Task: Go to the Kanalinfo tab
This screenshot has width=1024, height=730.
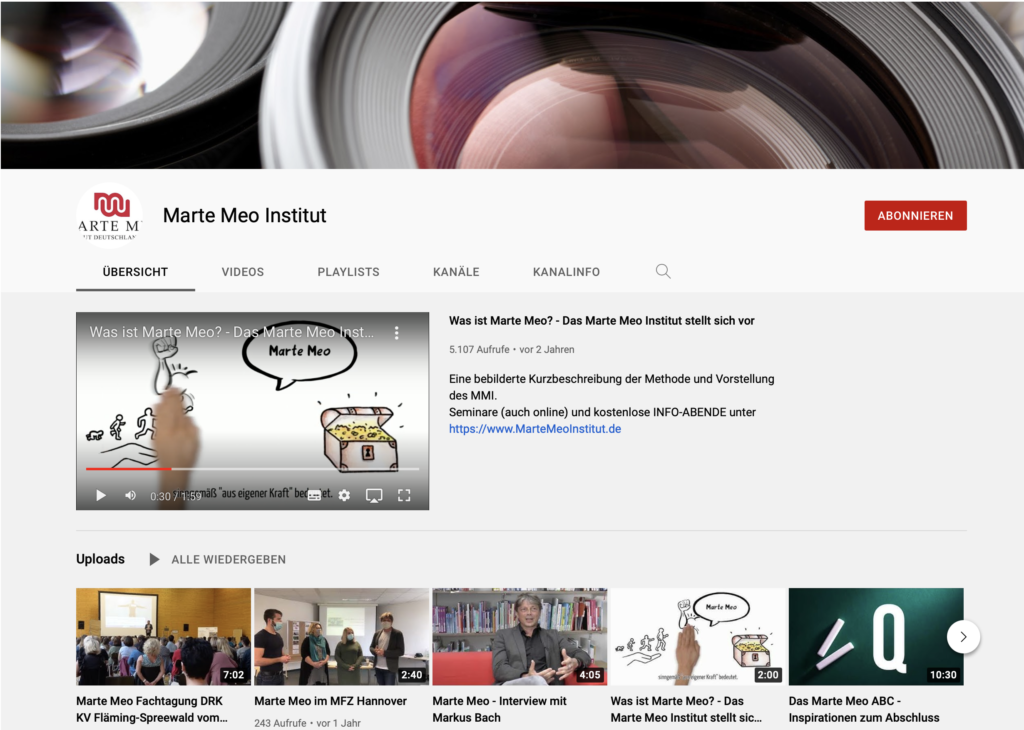Action: [x=566, y=272]
